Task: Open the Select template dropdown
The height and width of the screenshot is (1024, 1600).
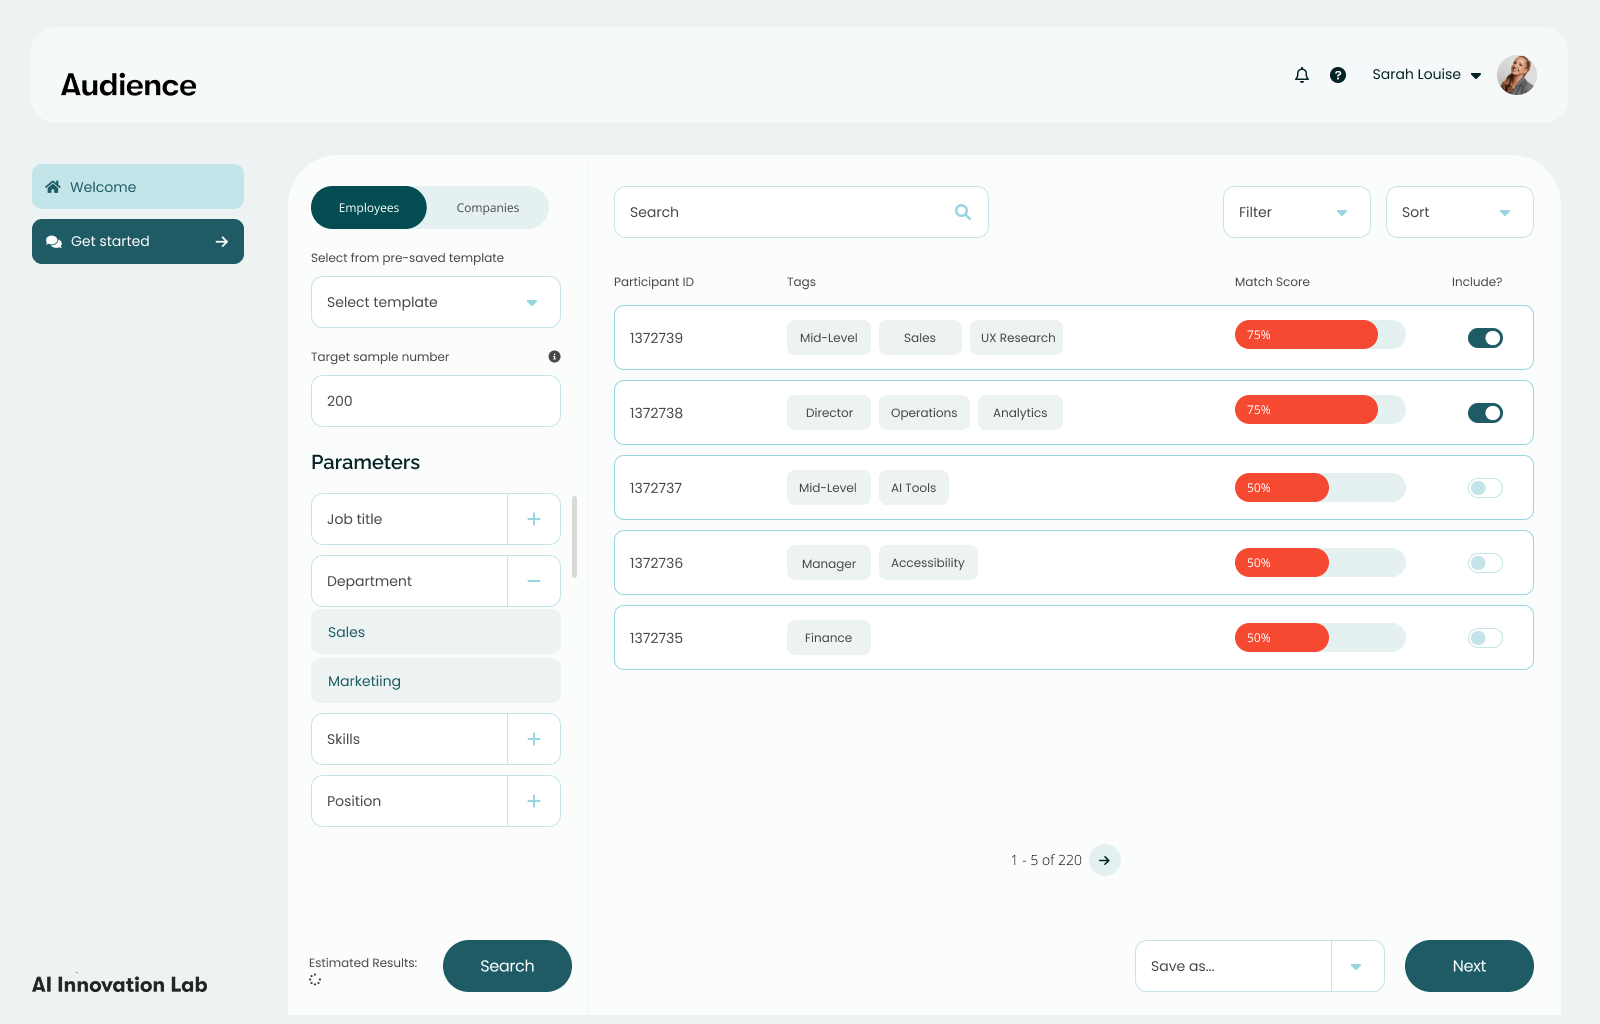Action: click(x=435, y=302)
